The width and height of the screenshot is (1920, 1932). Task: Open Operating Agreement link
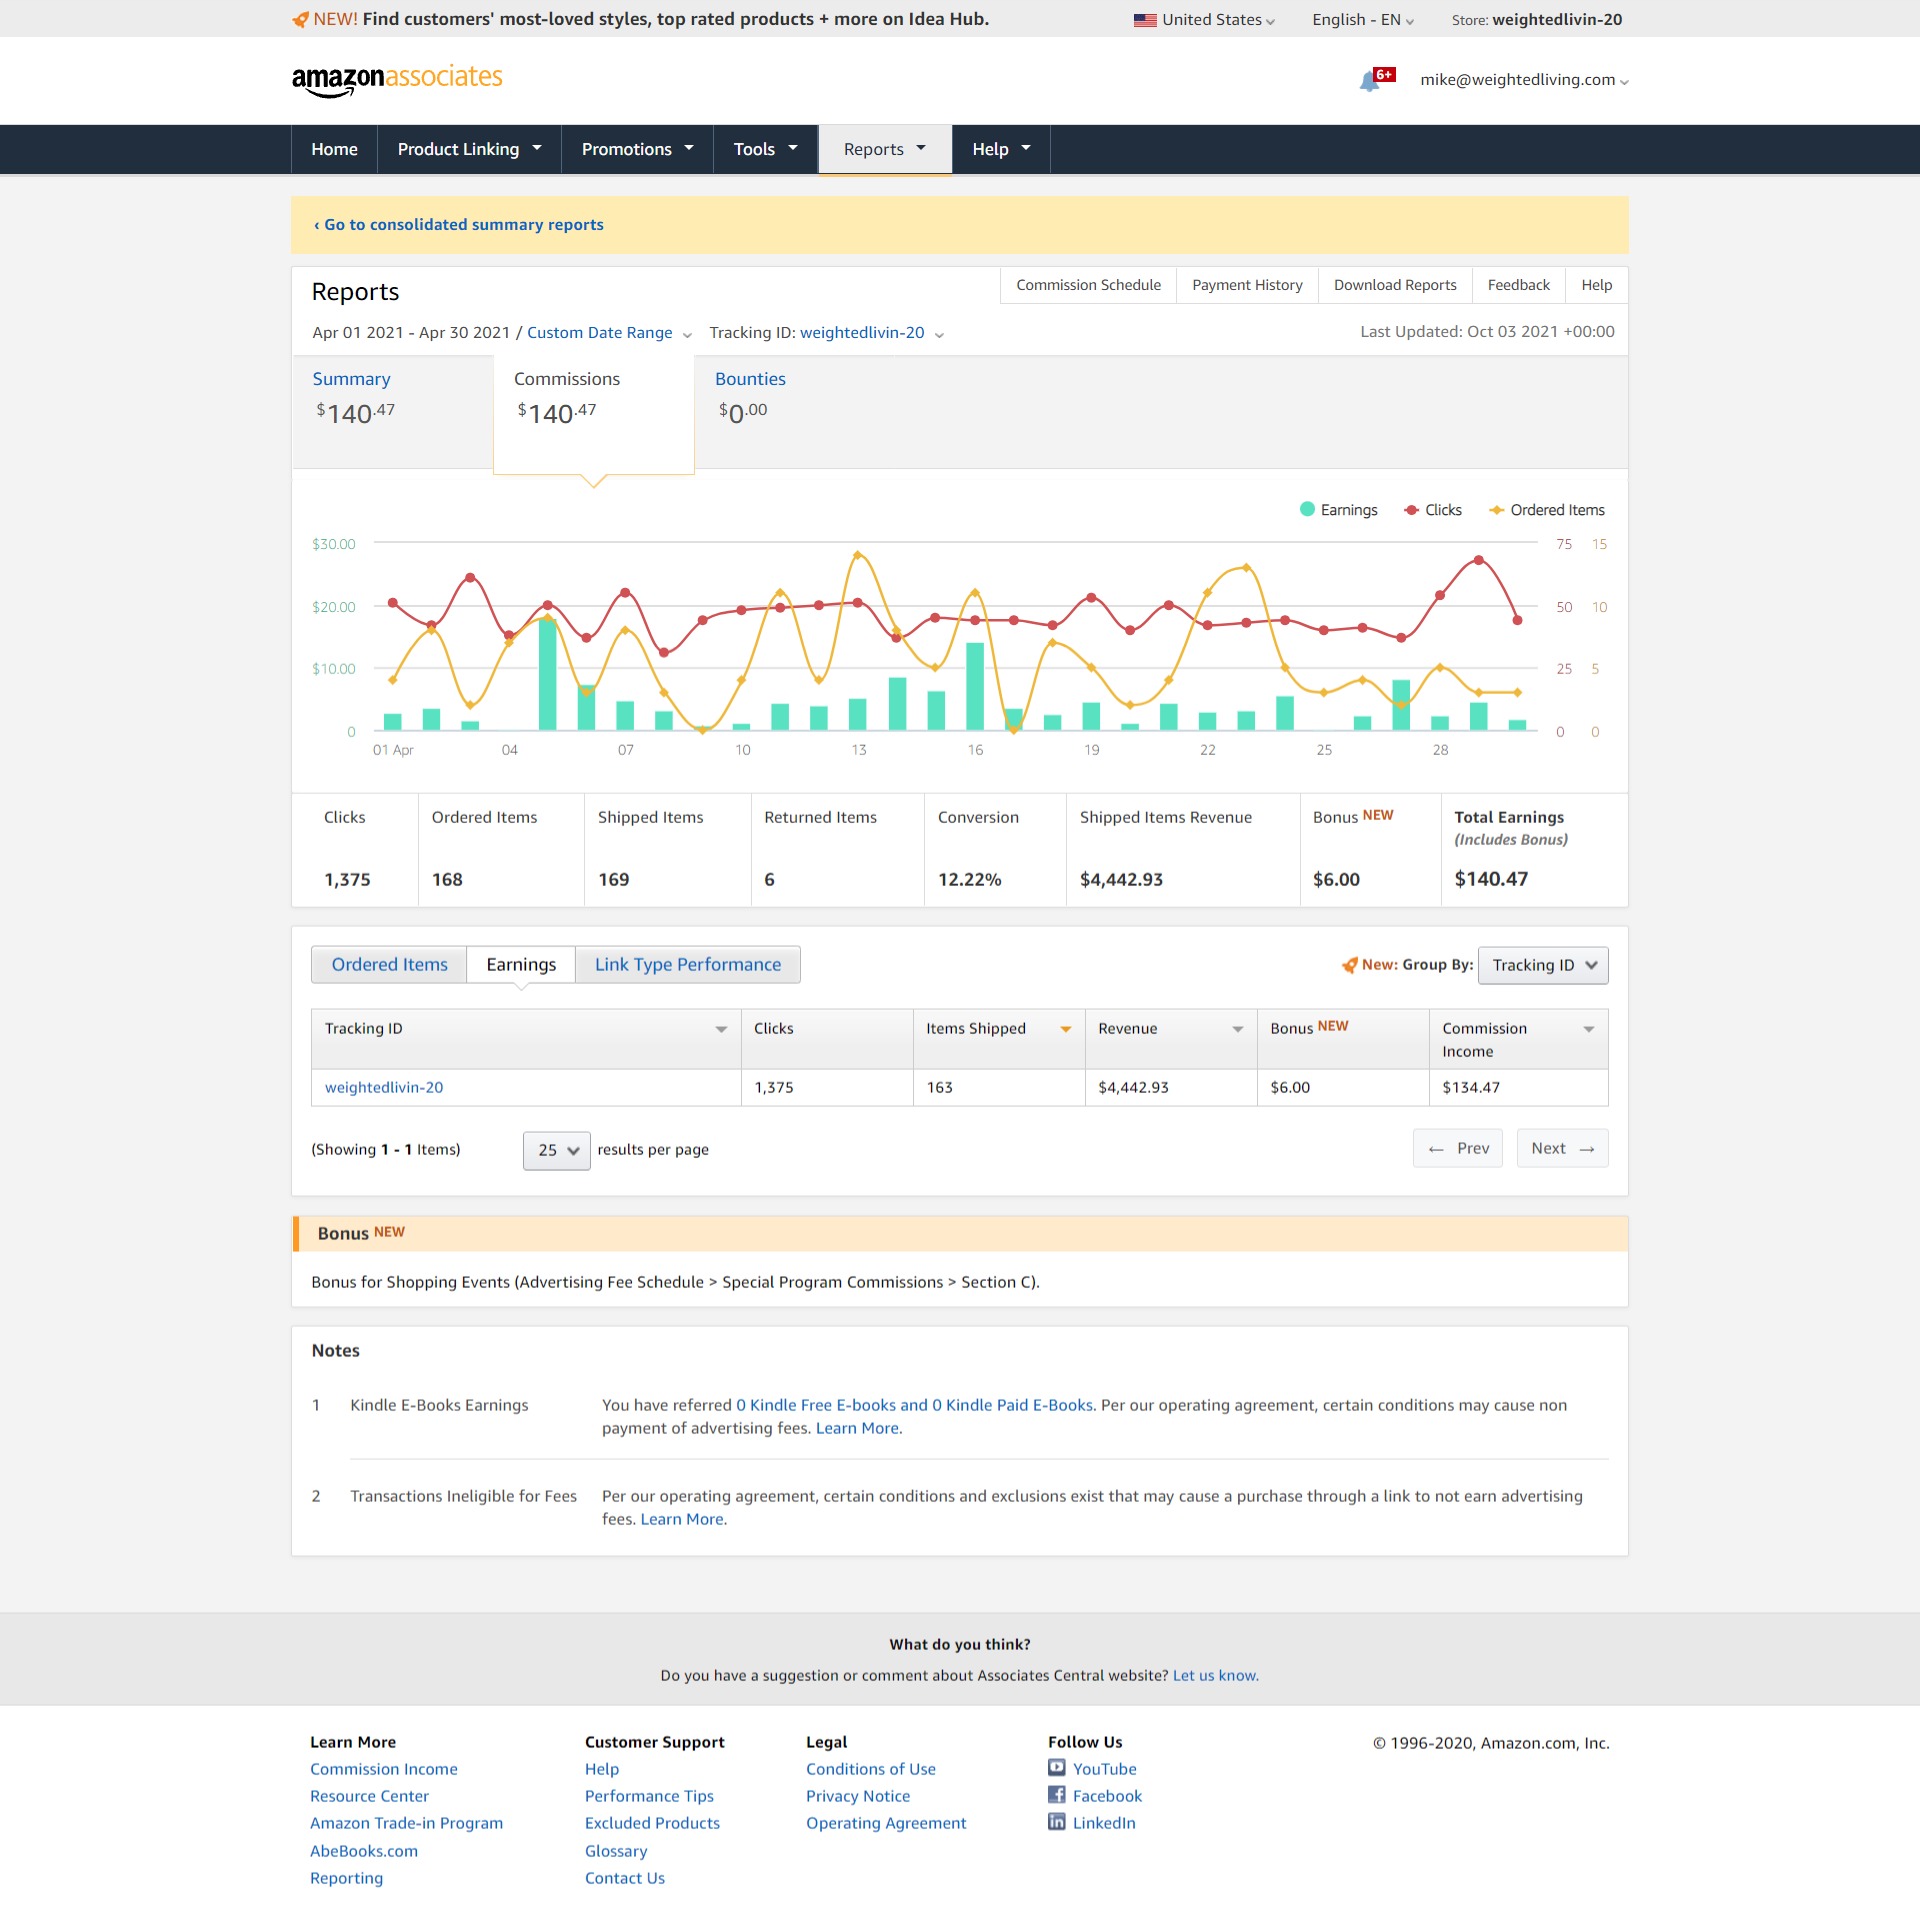tap(886, 1823)
